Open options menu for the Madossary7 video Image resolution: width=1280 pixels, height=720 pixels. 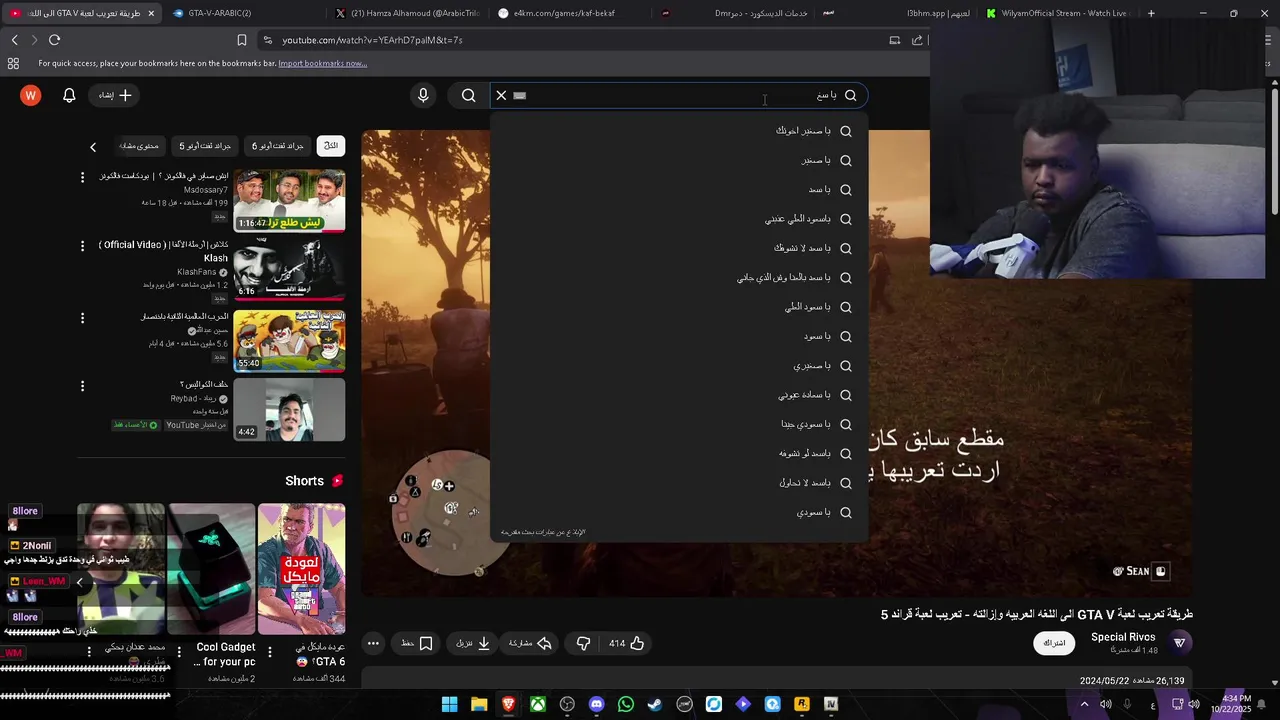tap(82, 177)
